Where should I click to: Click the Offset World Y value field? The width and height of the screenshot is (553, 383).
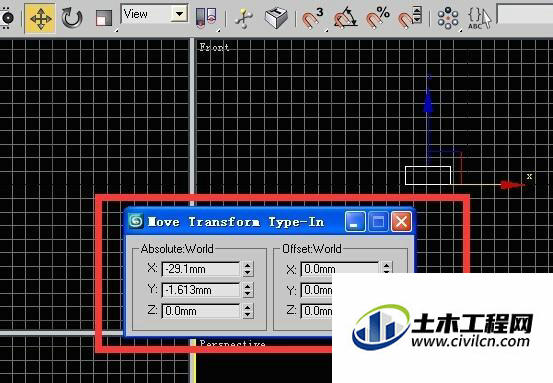tap(316, 290)
